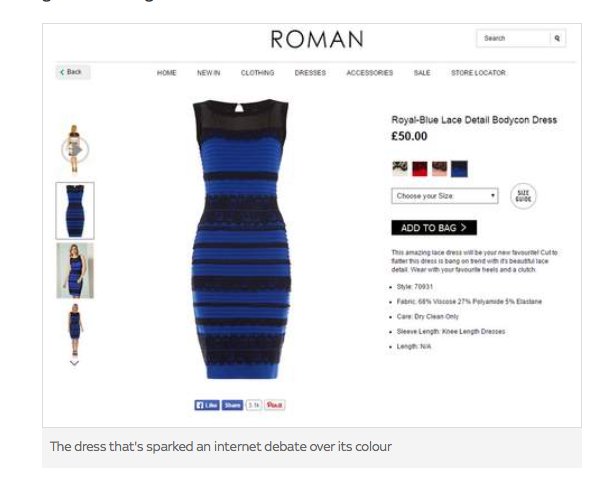Click the Add to Bag button
The height and width of the screenshot is (477, 596).
[x=434, y=228]
